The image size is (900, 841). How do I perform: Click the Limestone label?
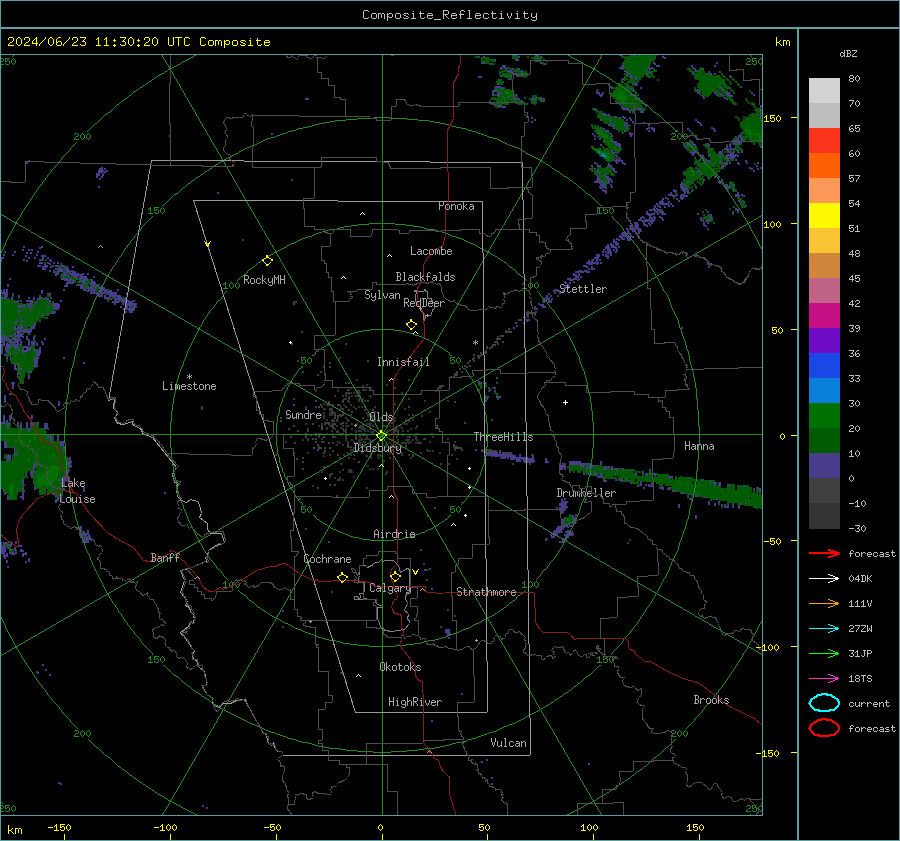point(189,386)
